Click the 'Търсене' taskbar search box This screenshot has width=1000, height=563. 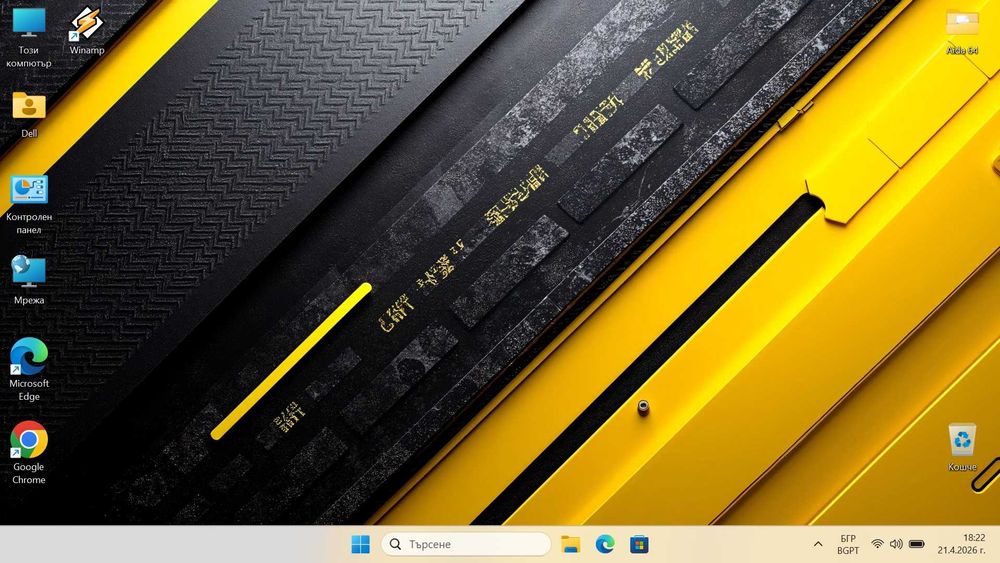click(466, 544)
